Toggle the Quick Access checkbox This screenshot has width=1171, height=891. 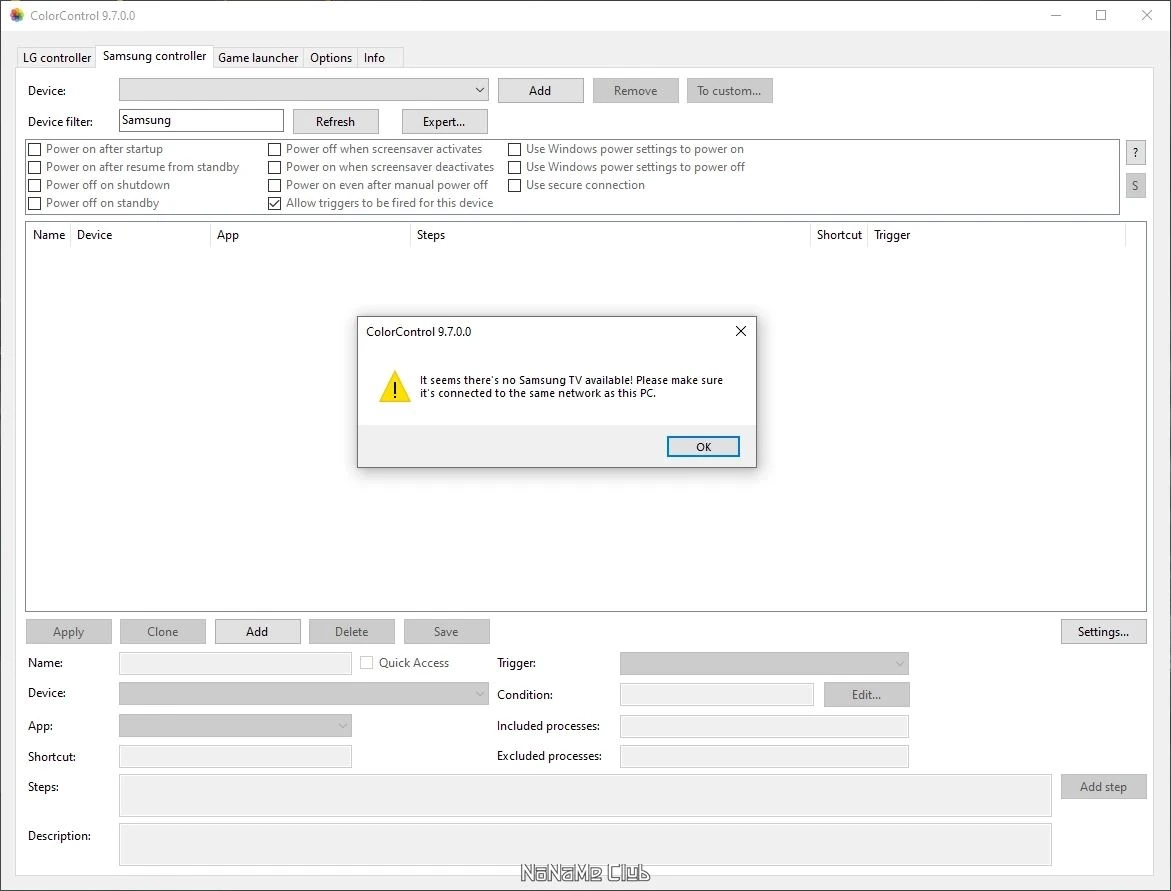[367, 662]
